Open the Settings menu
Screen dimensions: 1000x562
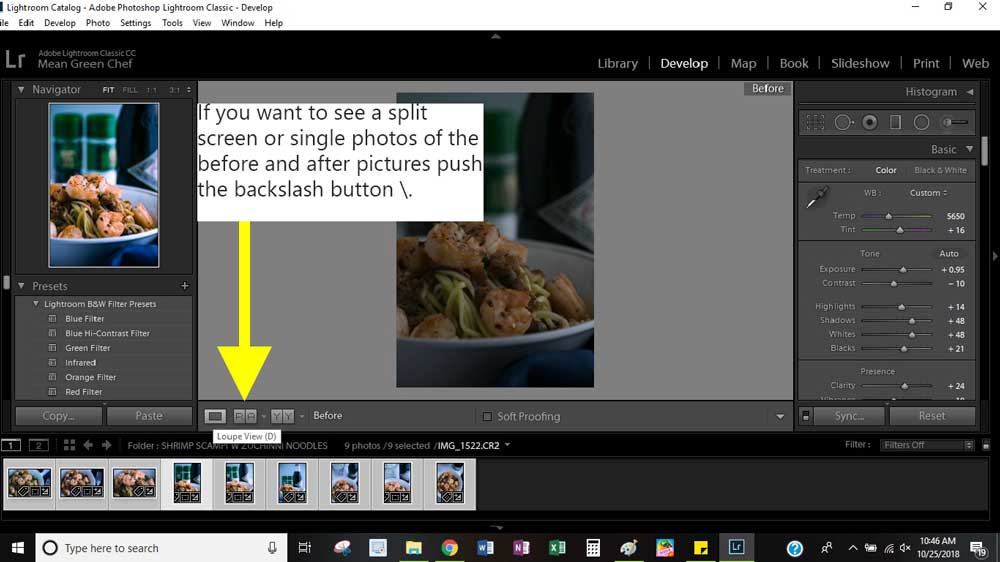coord(135,23)
